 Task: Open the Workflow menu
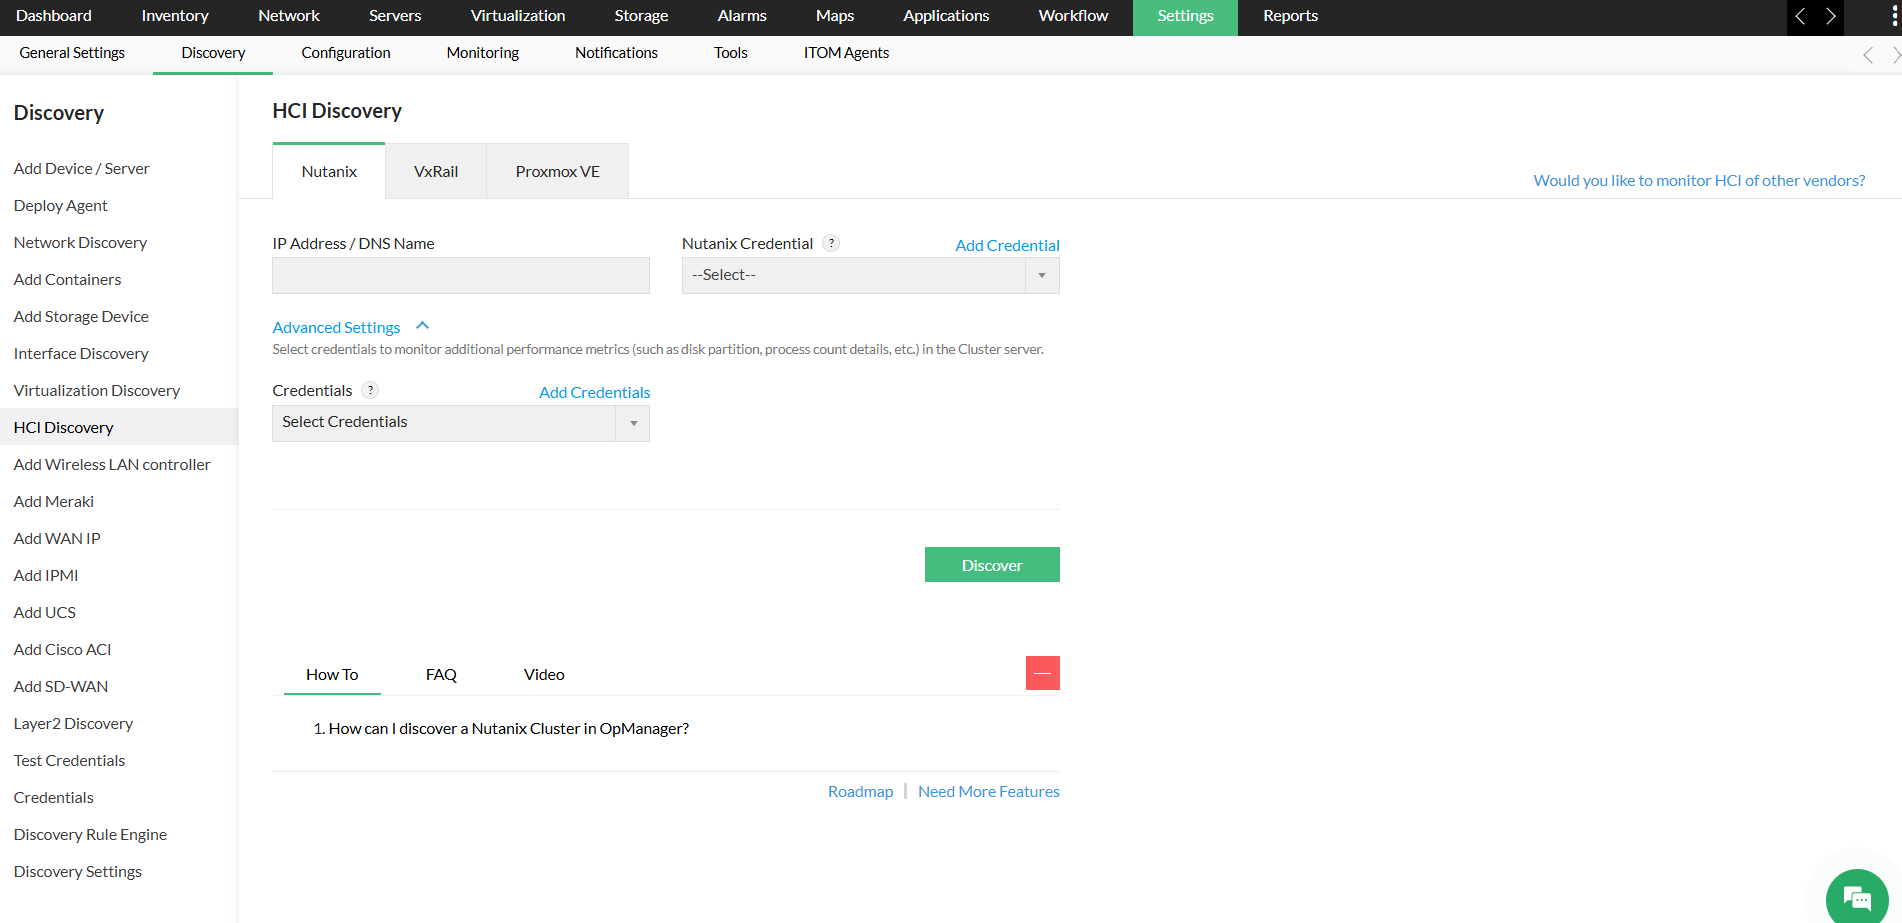(1072, 17)
